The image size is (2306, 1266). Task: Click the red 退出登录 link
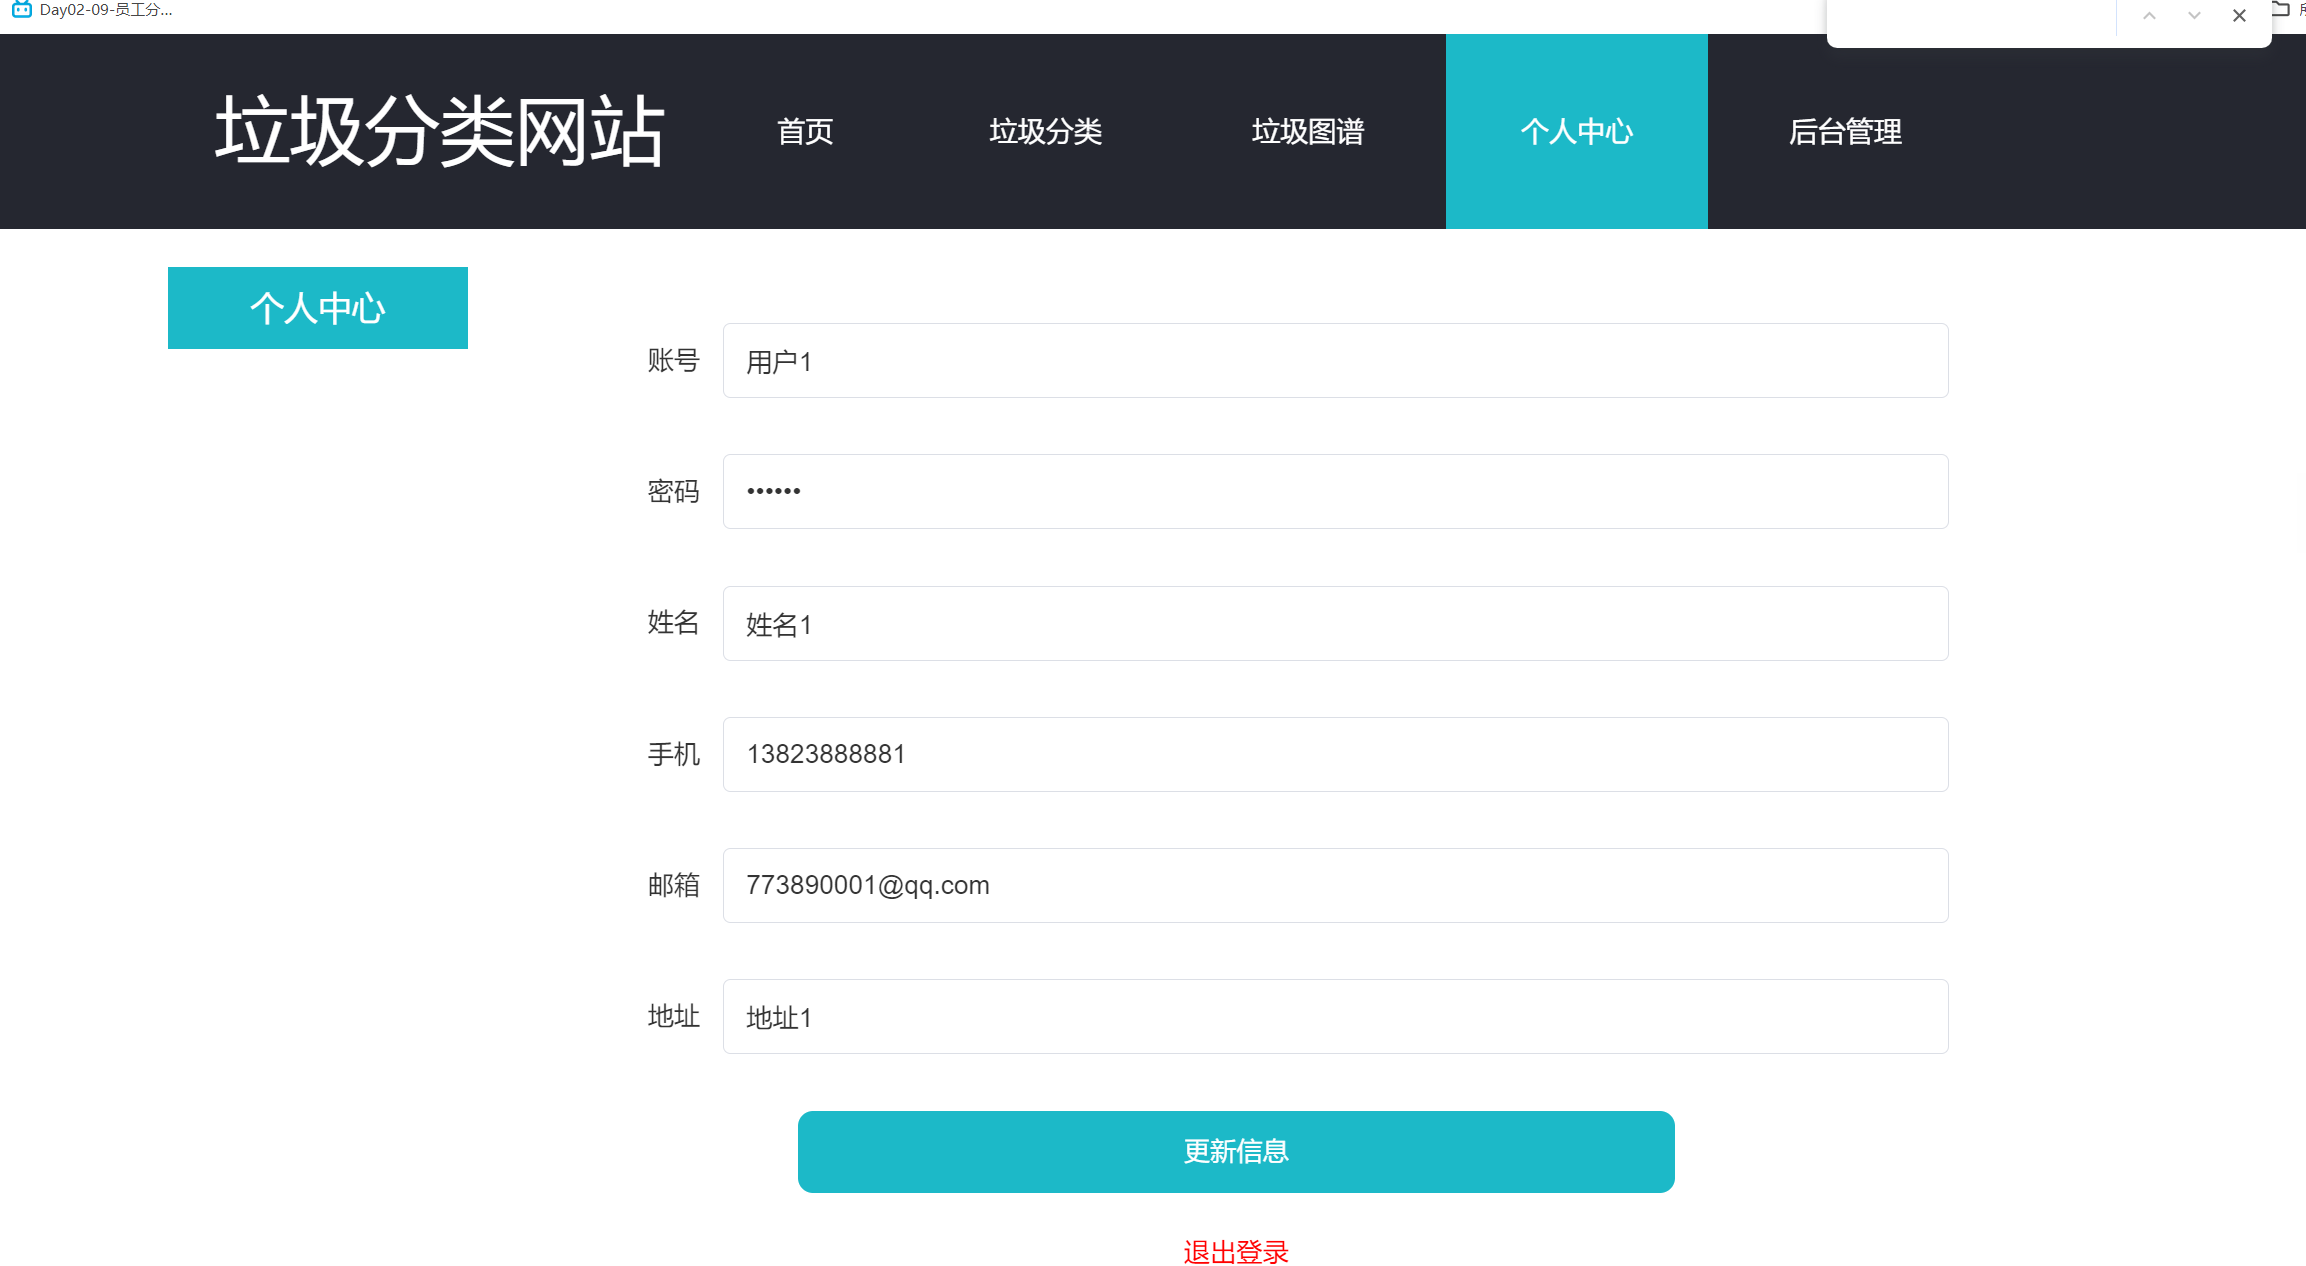tap(1236, 1252)
